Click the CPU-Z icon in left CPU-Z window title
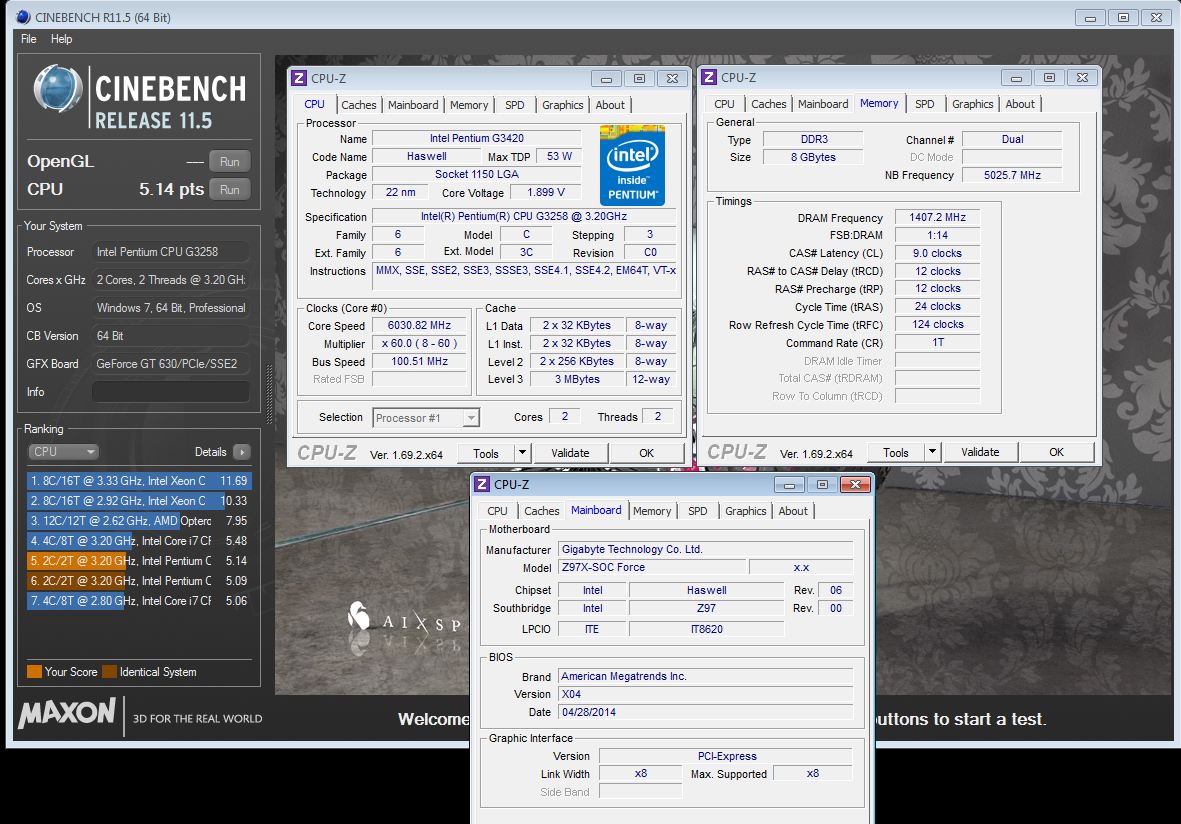 (299, 78)
